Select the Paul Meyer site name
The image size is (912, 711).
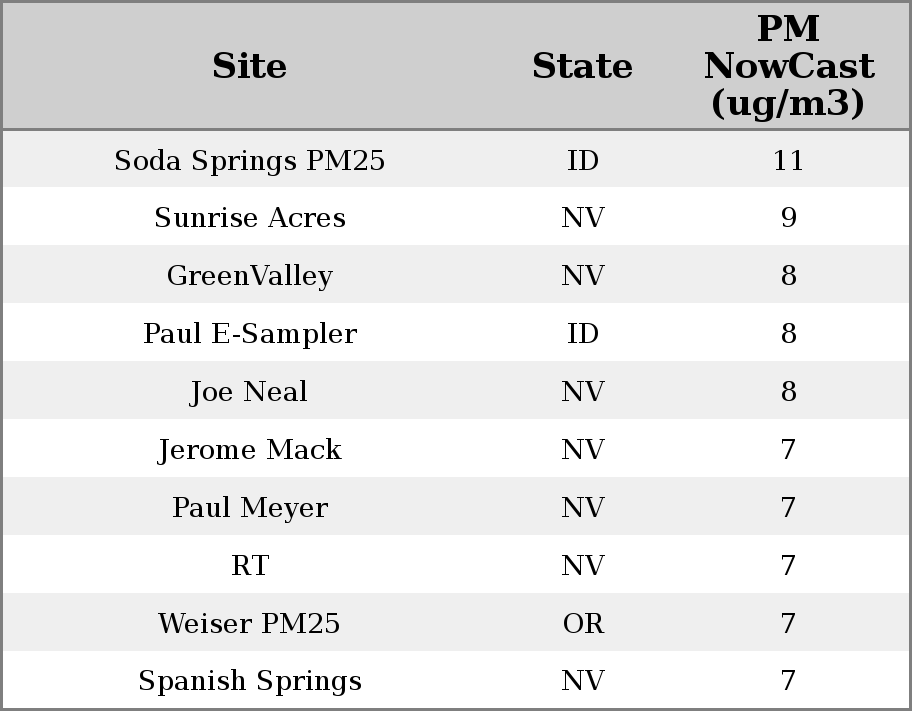(250, 508)
